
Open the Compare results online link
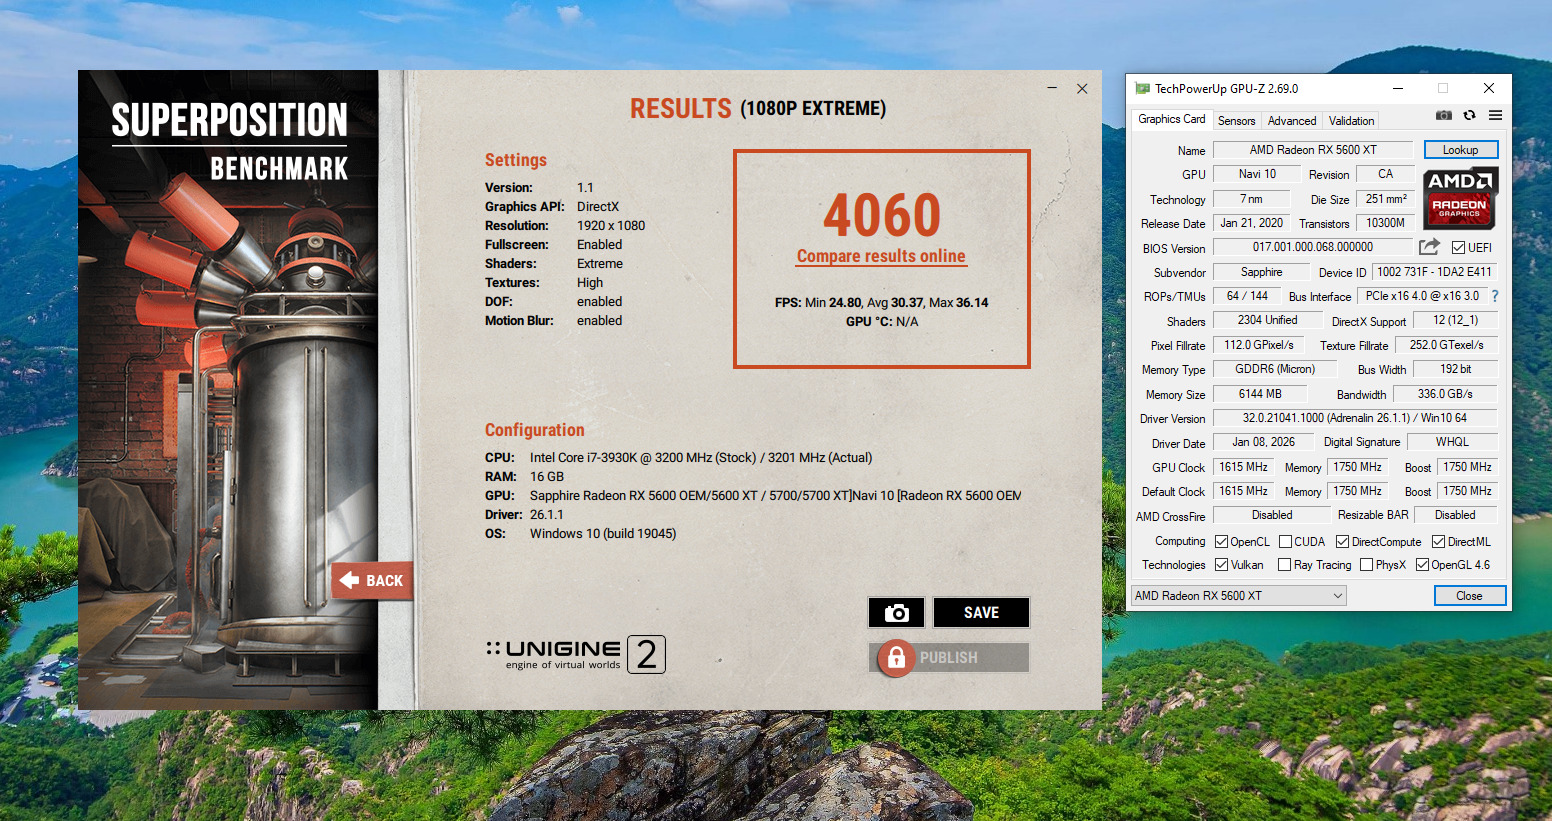pos(881,256)
